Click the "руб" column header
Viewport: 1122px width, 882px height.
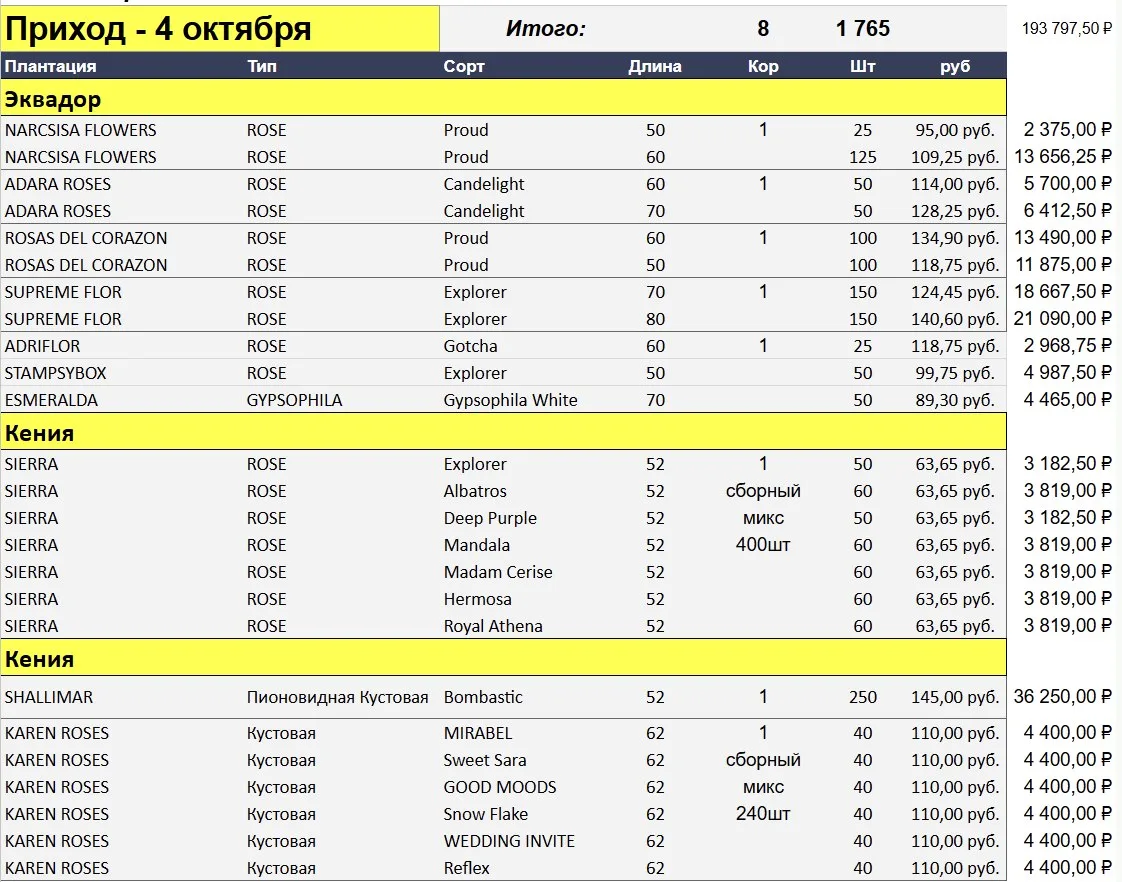click(955, 67)
